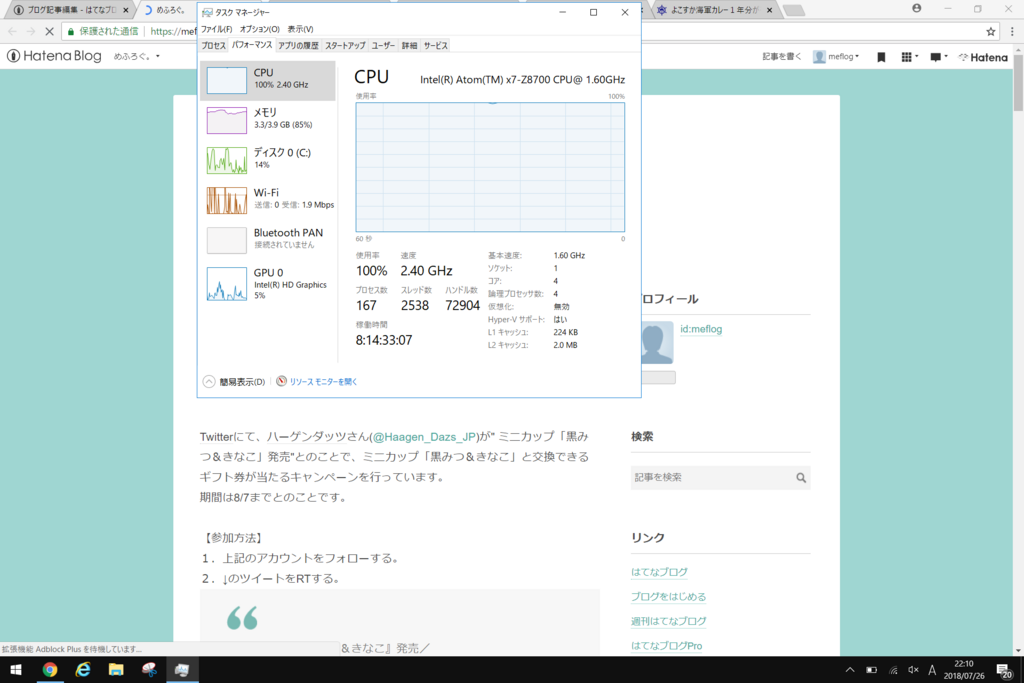Select Wi-Fi performance item
This screenshot has height=683, width=1024.
coord(268,200)
